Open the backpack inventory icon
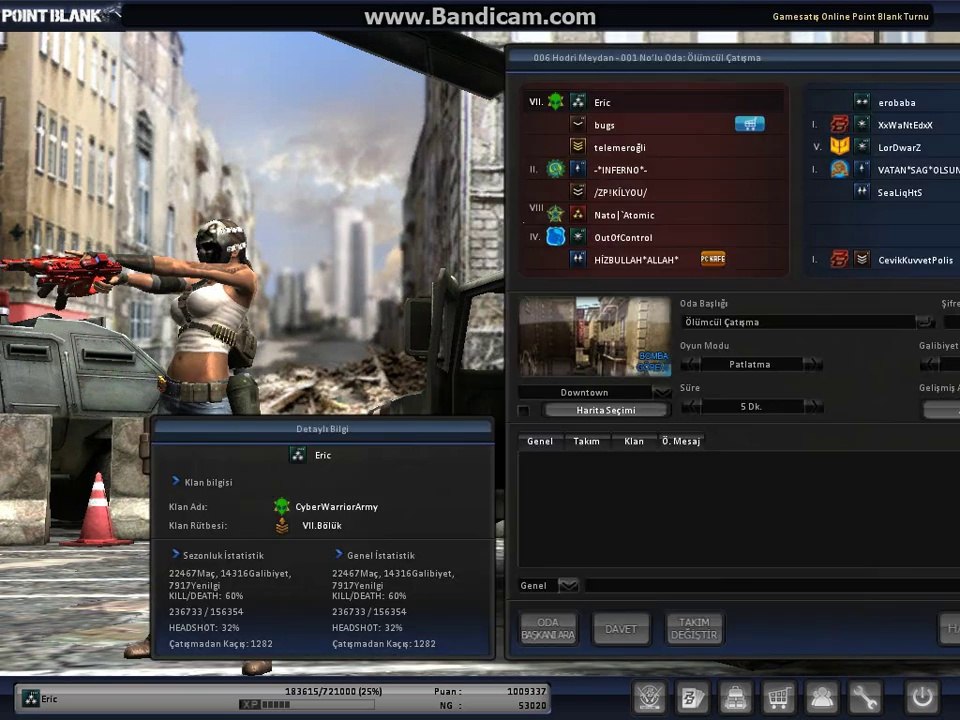 point(735,697)
